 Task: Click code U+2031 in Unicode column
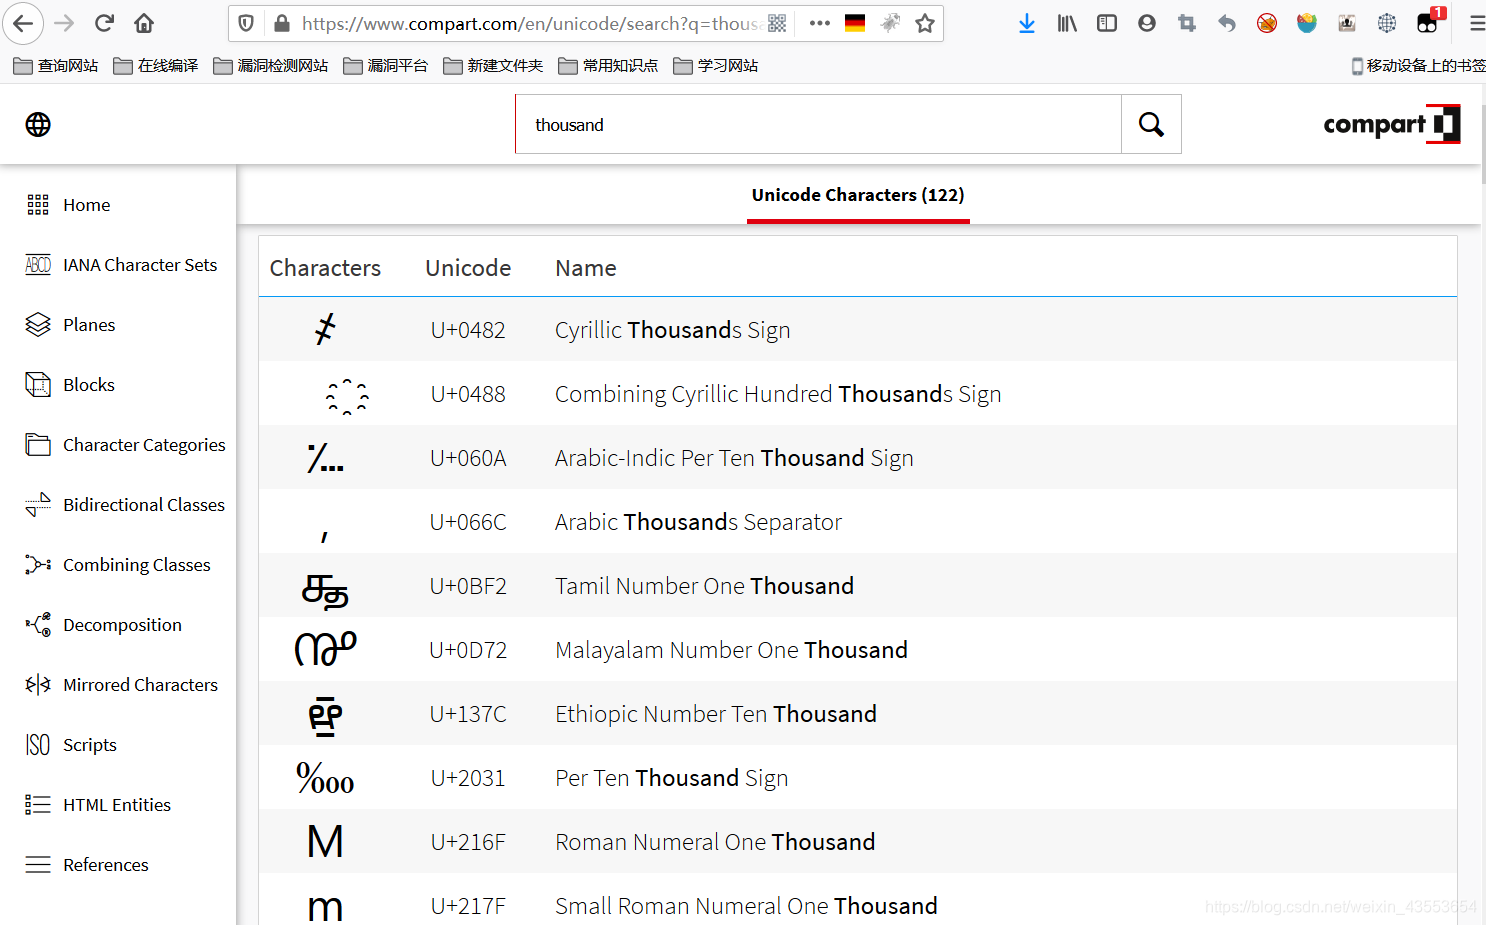pos(468,778)
